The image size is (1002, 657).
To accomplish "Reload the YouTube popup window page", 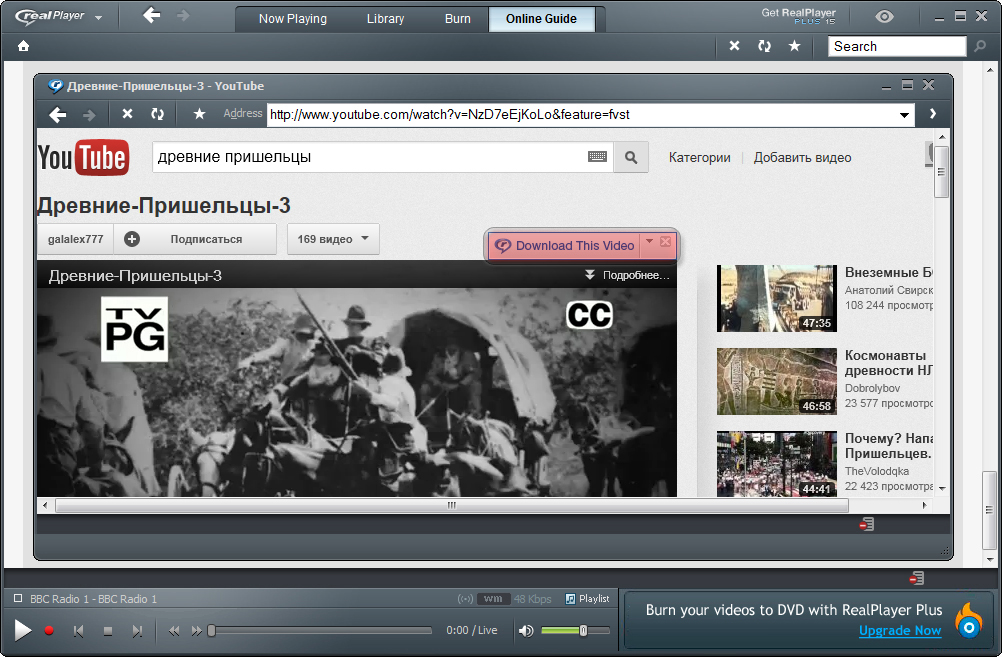I will click(157, 114).
